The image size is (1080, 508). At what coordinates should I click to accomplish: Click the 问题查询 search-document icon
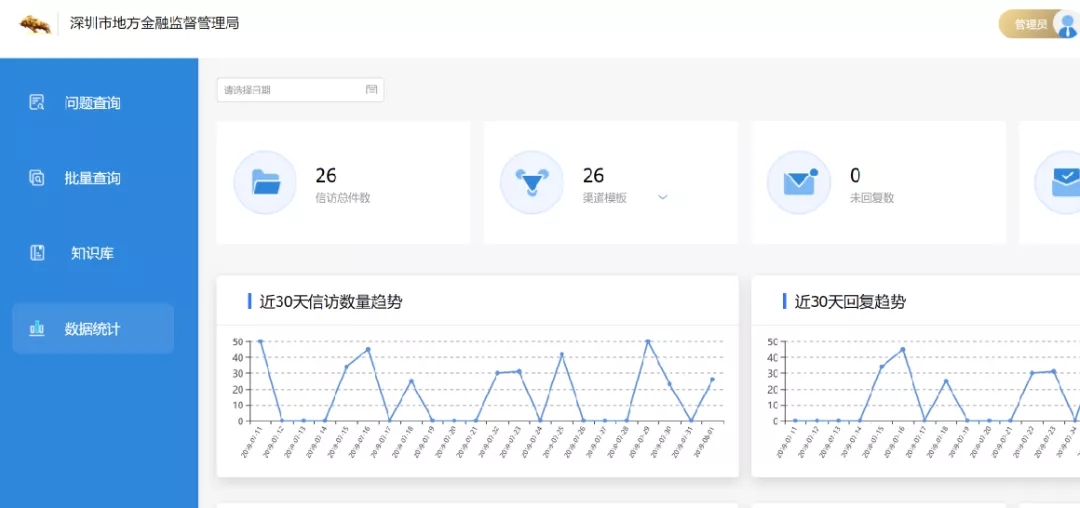tap(37, 103)
